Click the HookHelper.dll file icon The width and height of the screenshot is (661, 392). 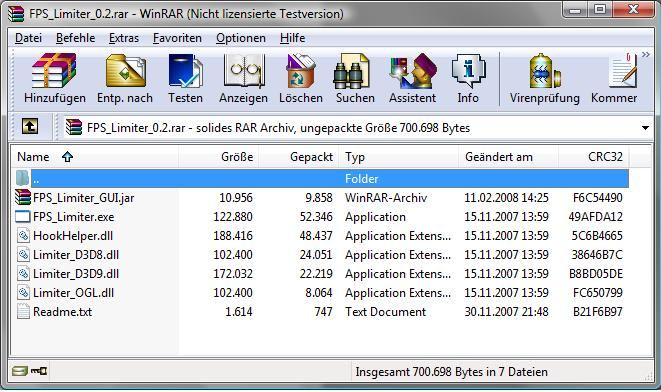pyautogui.click(x=23, y=235)
